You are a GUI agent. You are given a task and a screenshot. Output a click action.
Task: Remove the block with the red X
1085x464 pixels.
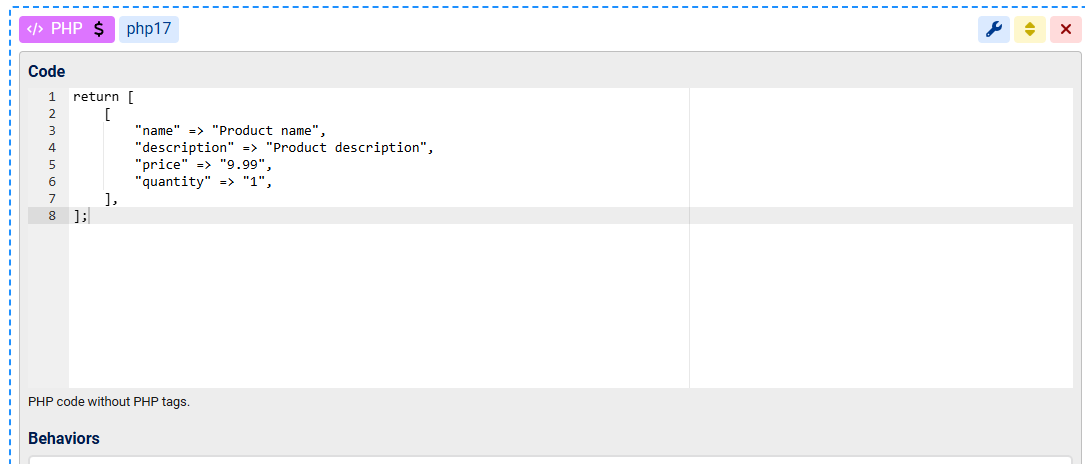click(x=1065, y=29)
